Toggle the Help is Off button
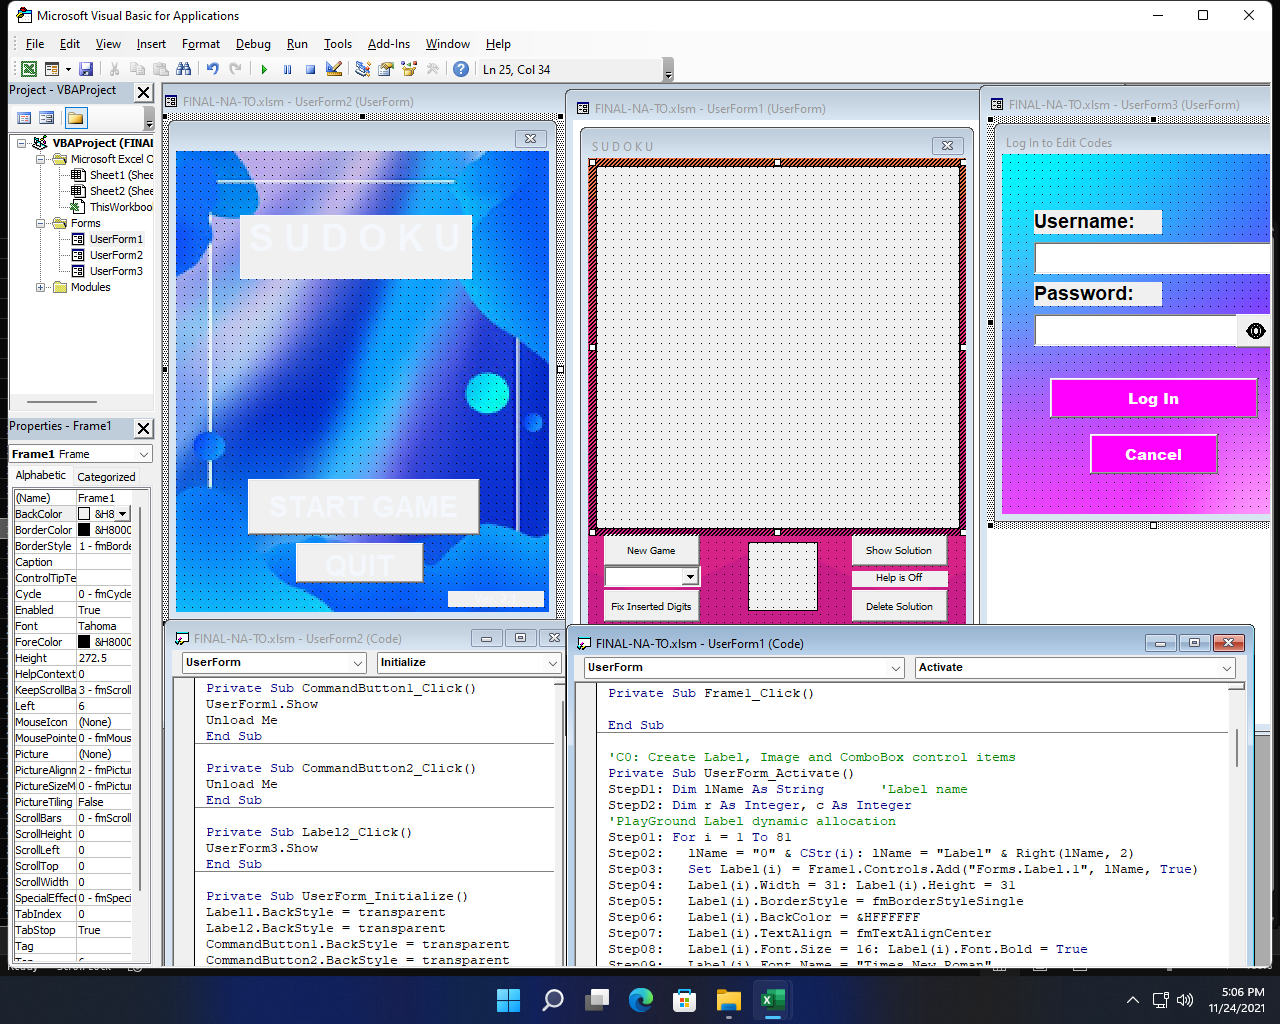 click(x=899, y=578)
